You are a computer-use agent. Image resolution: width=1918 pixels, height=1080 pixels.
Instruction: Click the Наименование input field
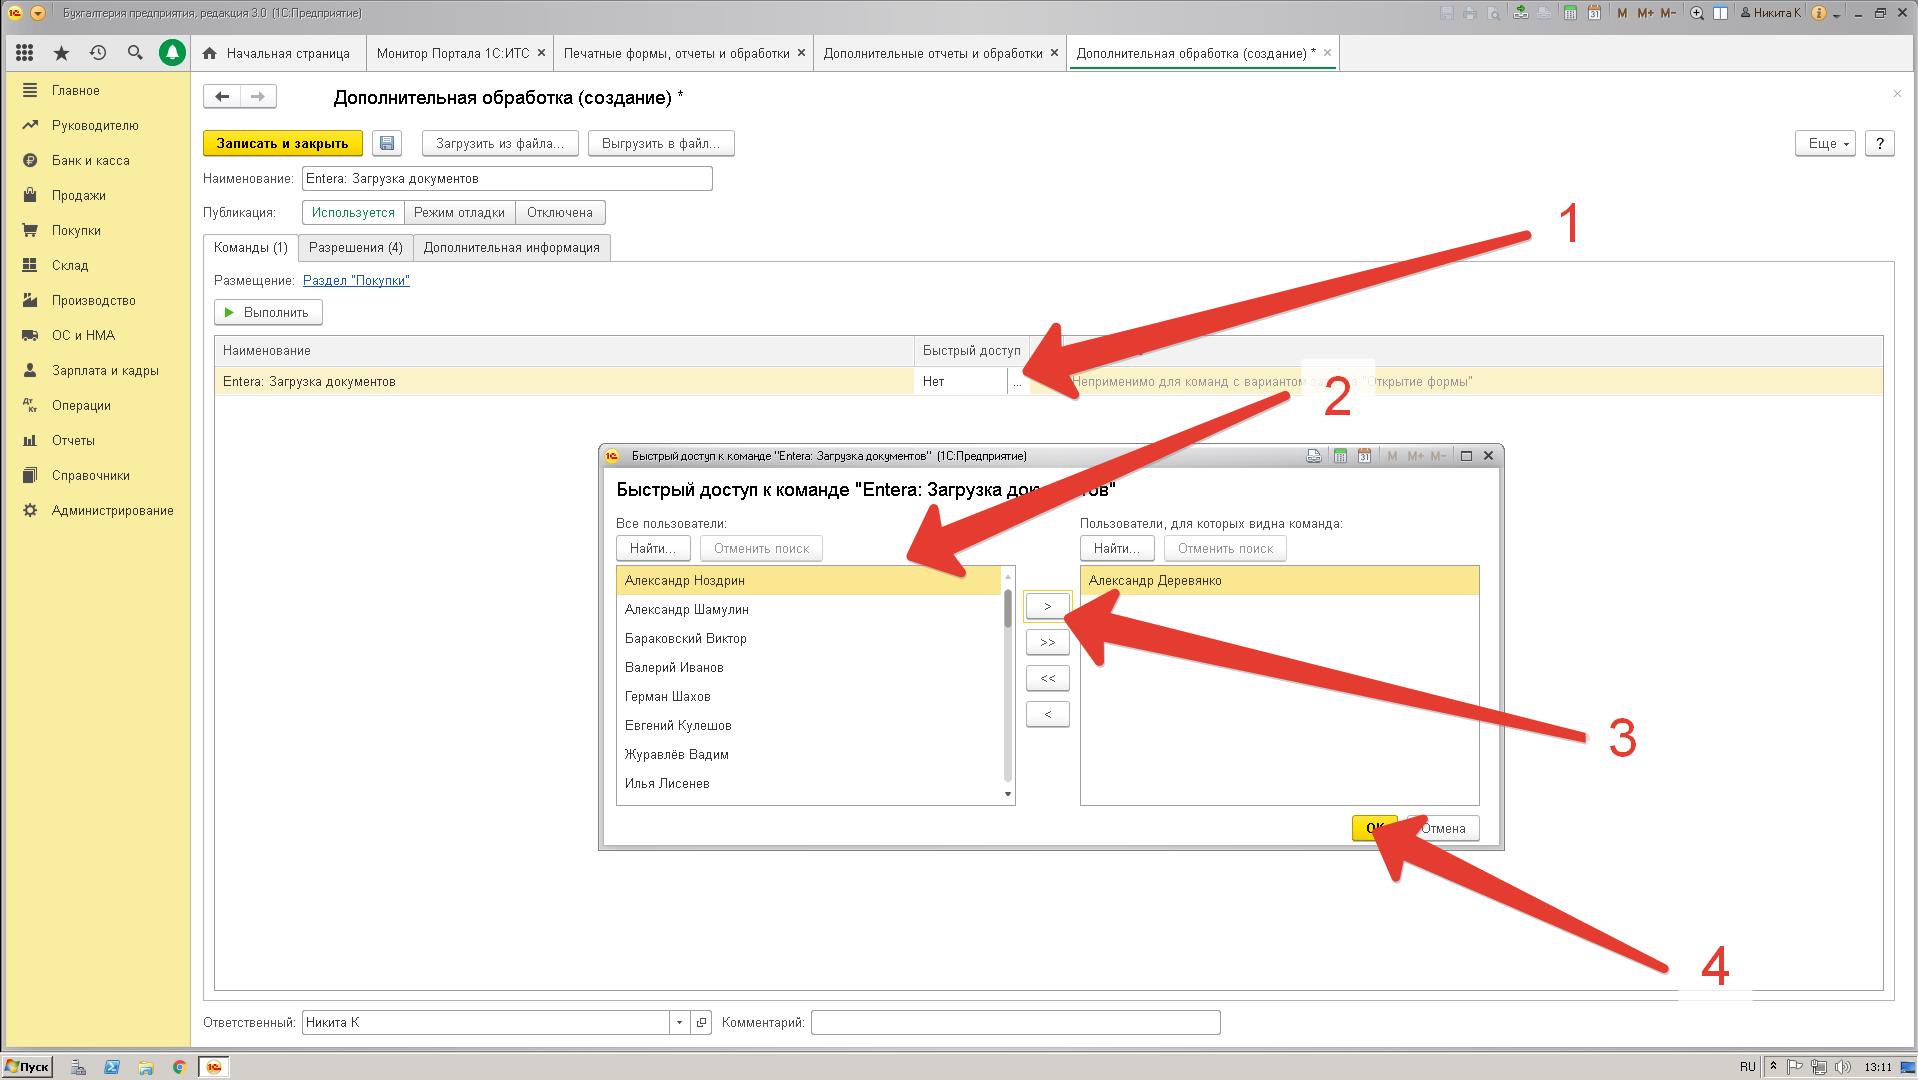[x=507, y=178]
